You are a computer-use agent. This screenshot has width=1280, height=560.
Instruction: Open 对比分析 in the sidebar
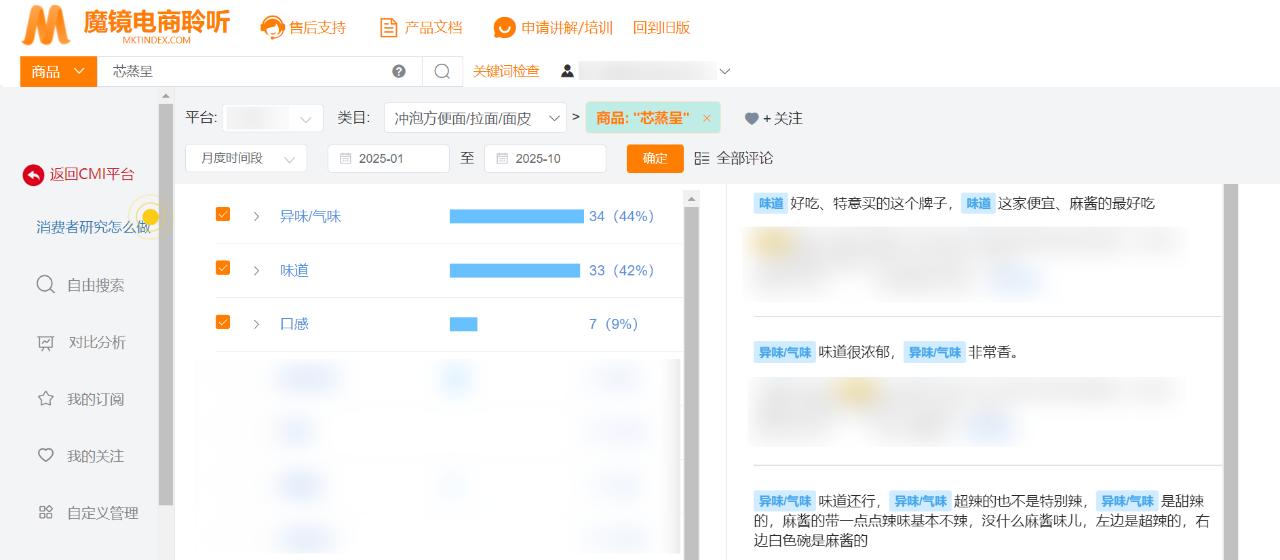(x=96, y=342)
